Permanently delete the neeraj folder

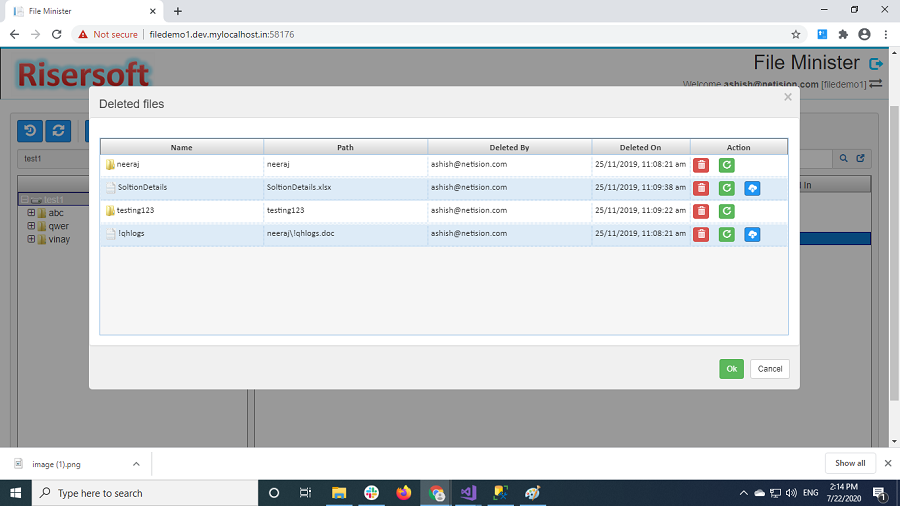tap(701, 165)
